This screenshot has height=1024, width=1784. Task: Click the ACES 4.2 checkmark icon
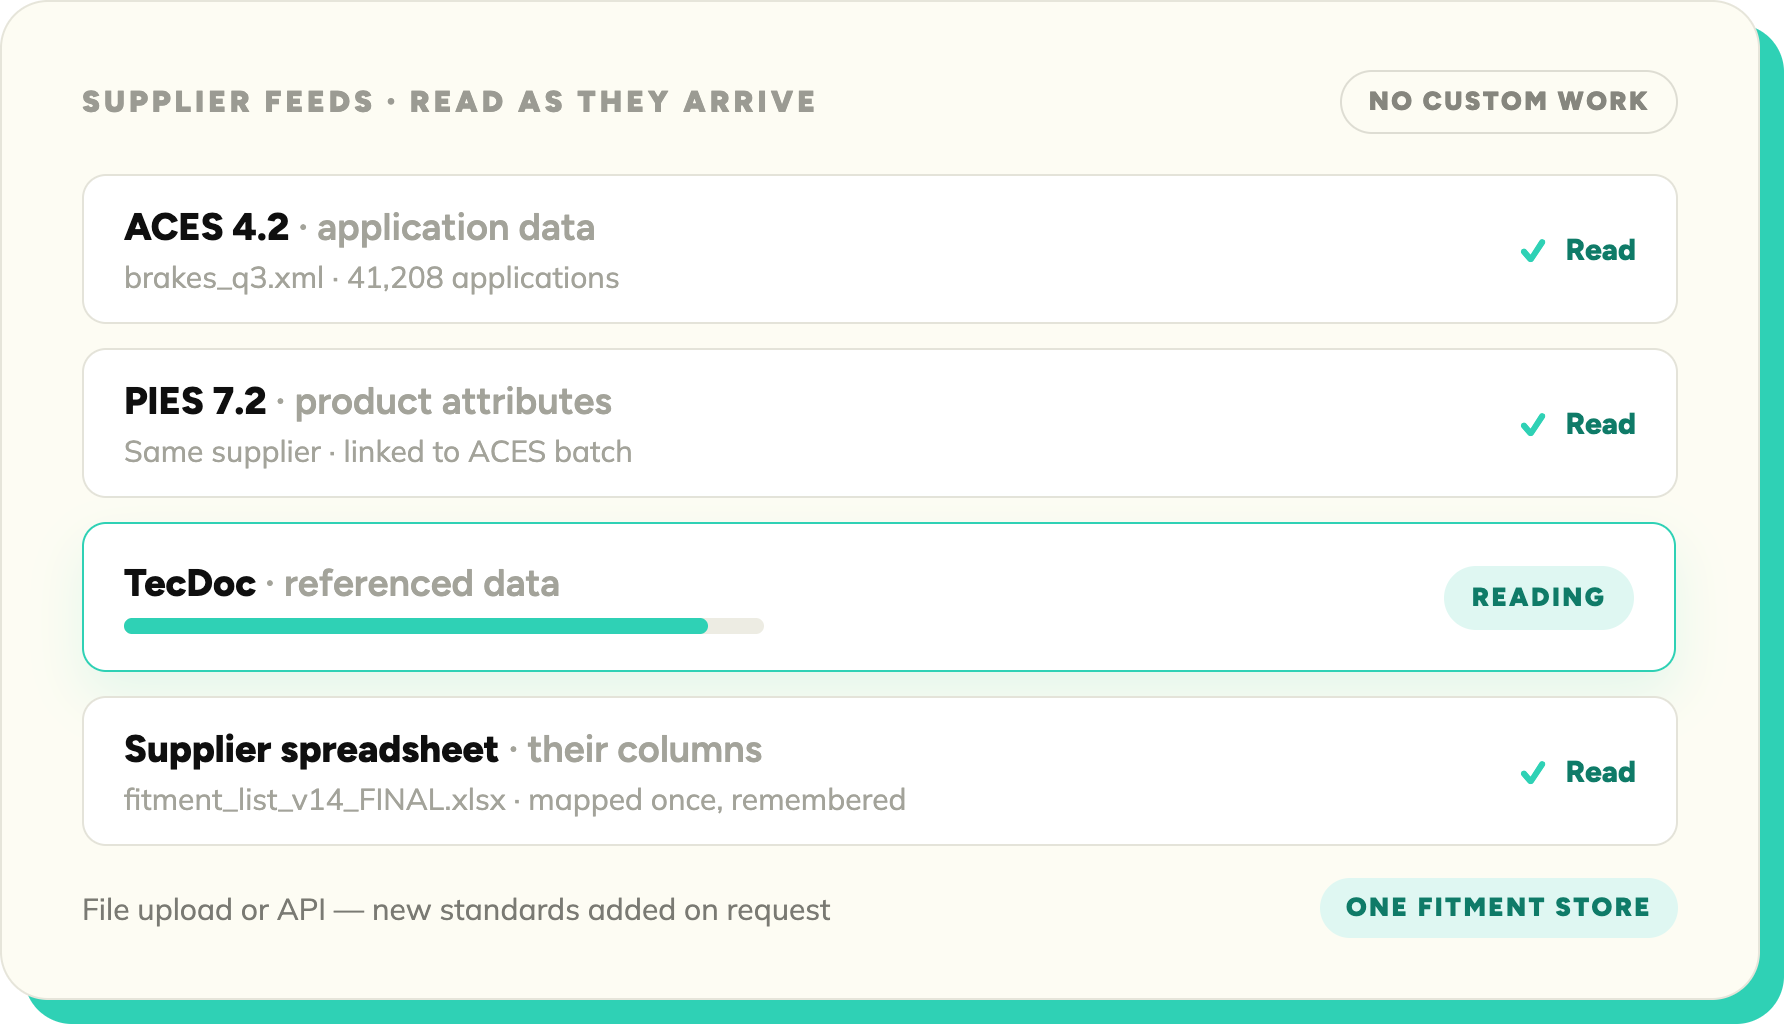coord(1533,251)
